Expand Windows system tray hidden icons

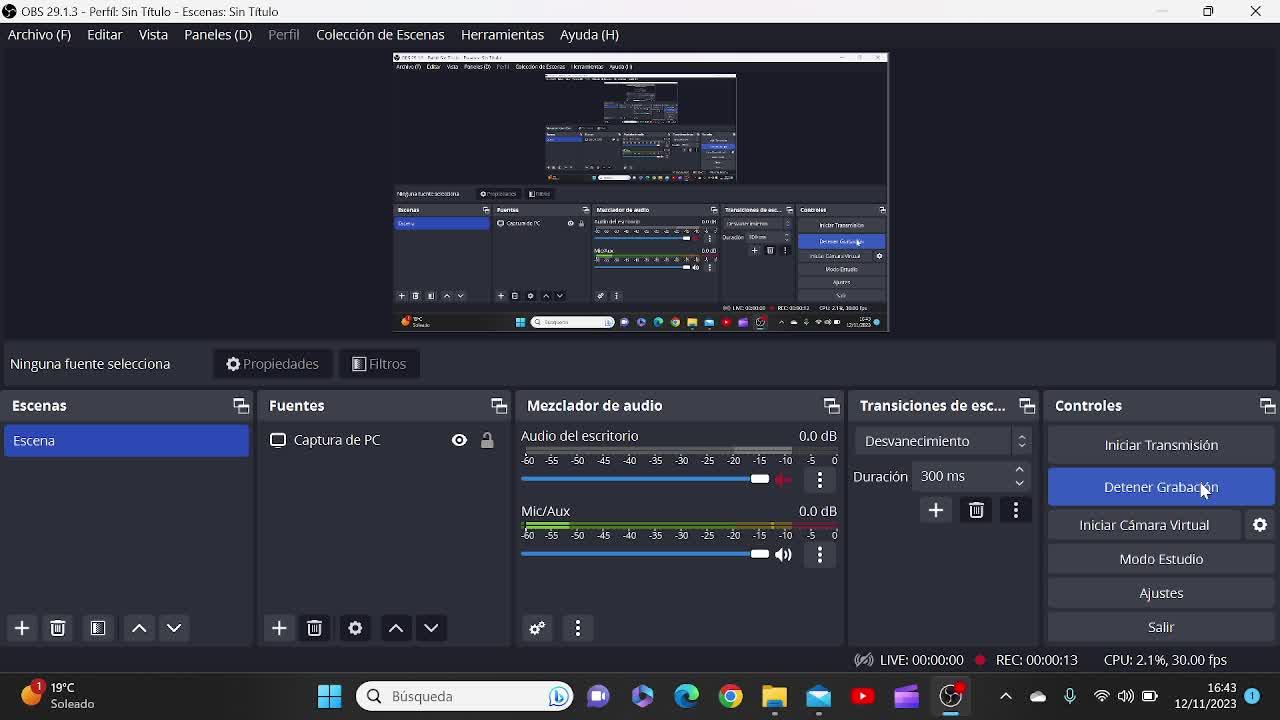click(1006, 697)
